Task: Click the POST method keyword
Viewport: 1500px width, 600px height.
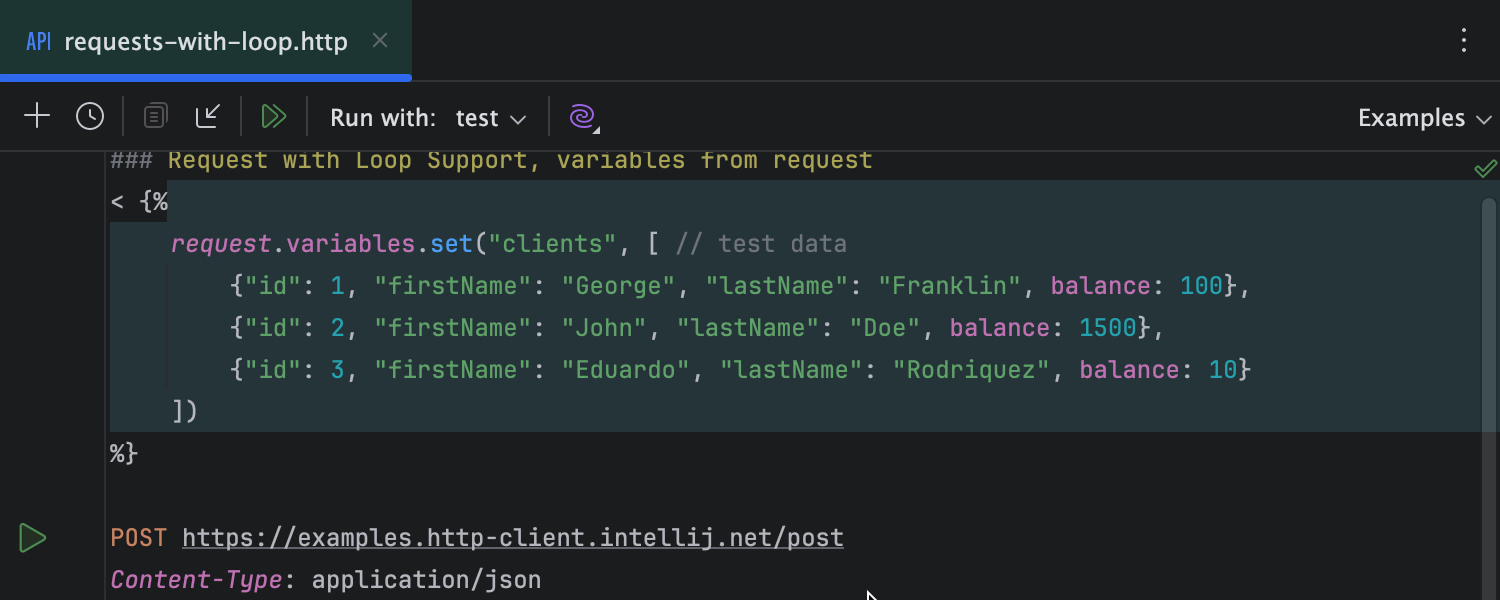Action: pos(139,538)
